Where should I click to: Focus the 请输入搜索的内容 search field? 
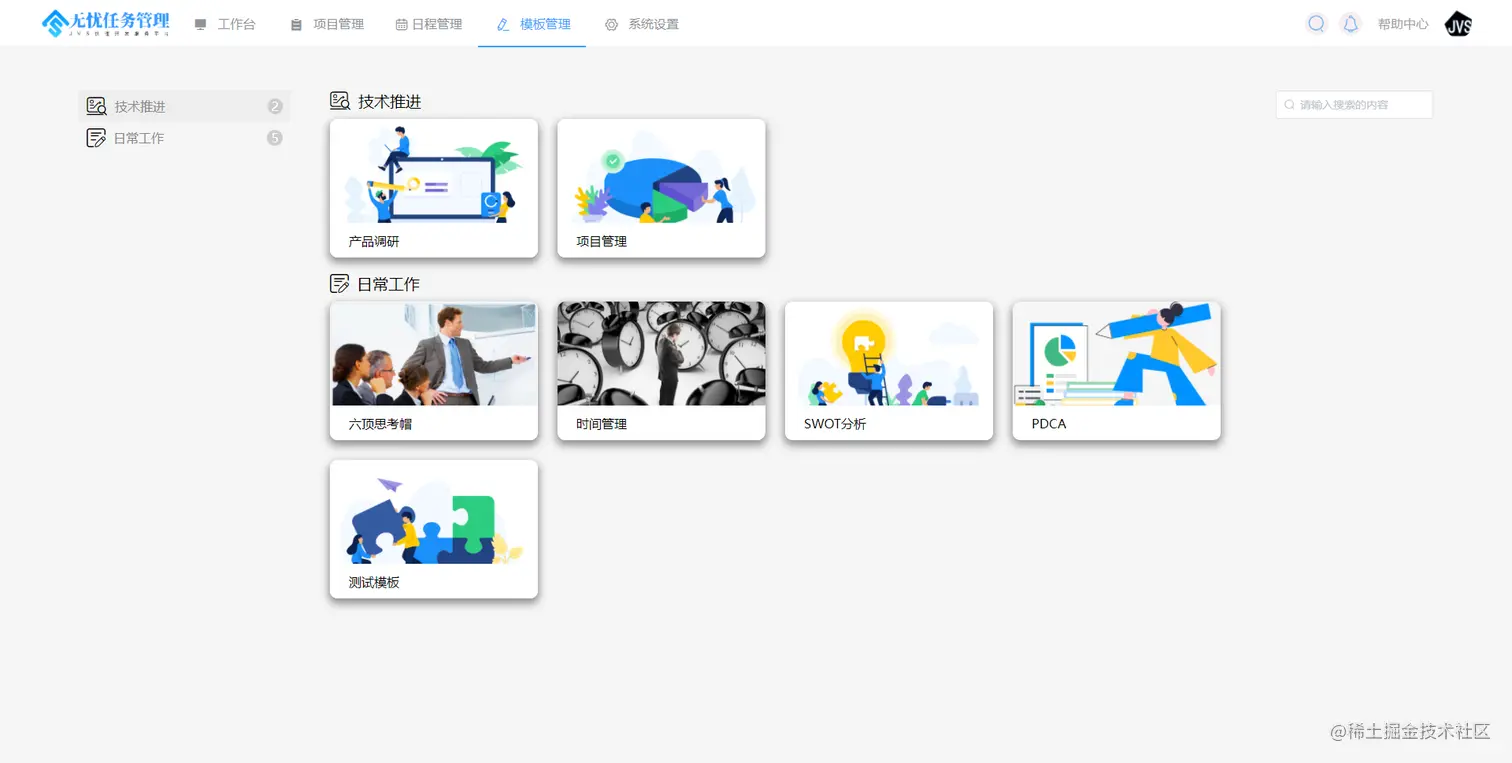(x=1354, y=104)
